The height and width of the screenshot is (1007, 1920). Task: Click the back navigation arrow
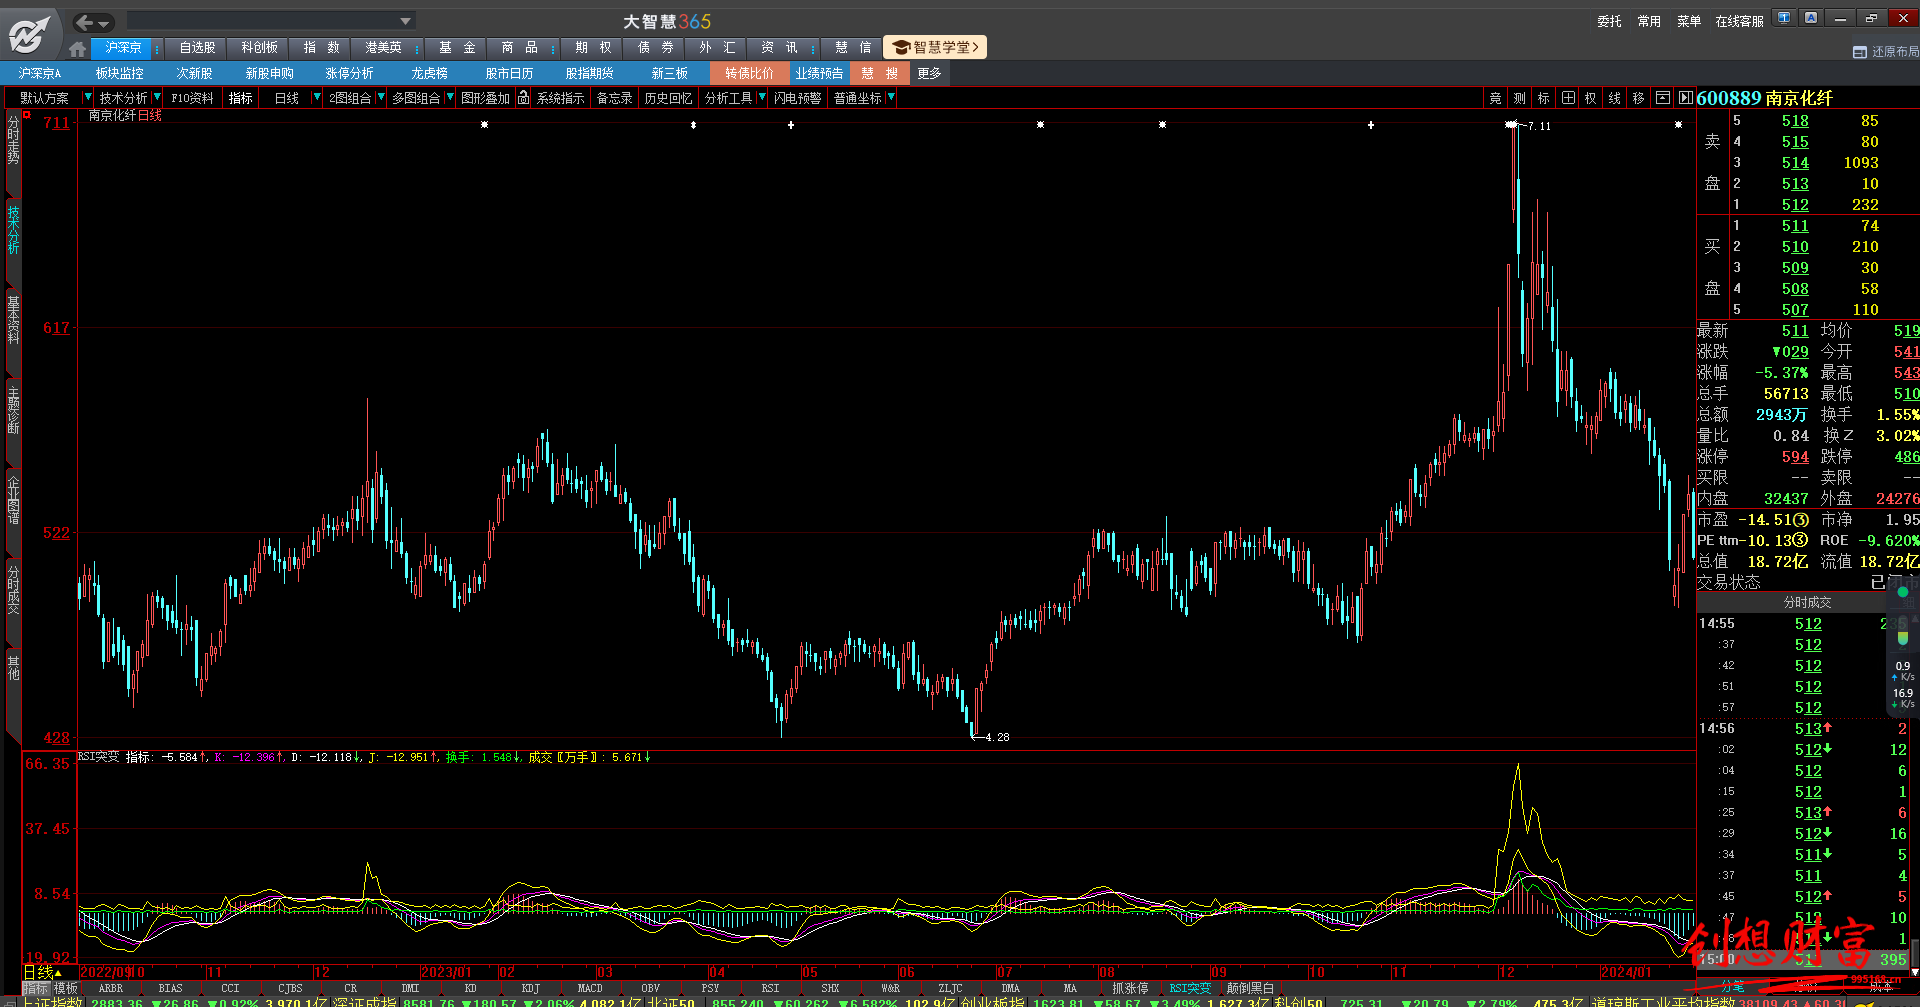[x=85, y=22]
